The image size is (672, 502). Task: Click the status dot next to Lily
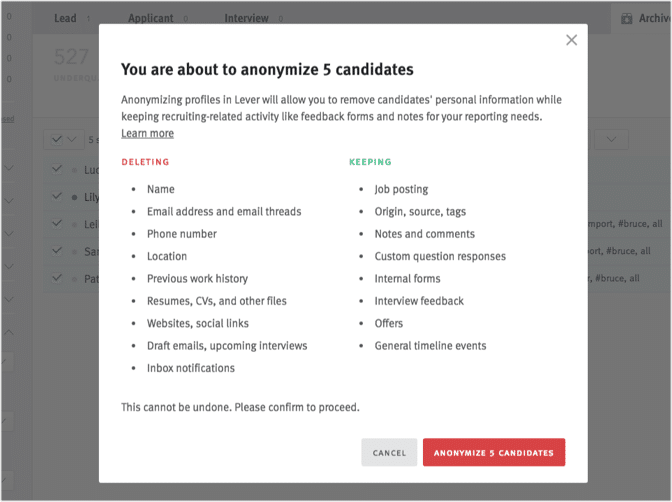tap(75, 198)
